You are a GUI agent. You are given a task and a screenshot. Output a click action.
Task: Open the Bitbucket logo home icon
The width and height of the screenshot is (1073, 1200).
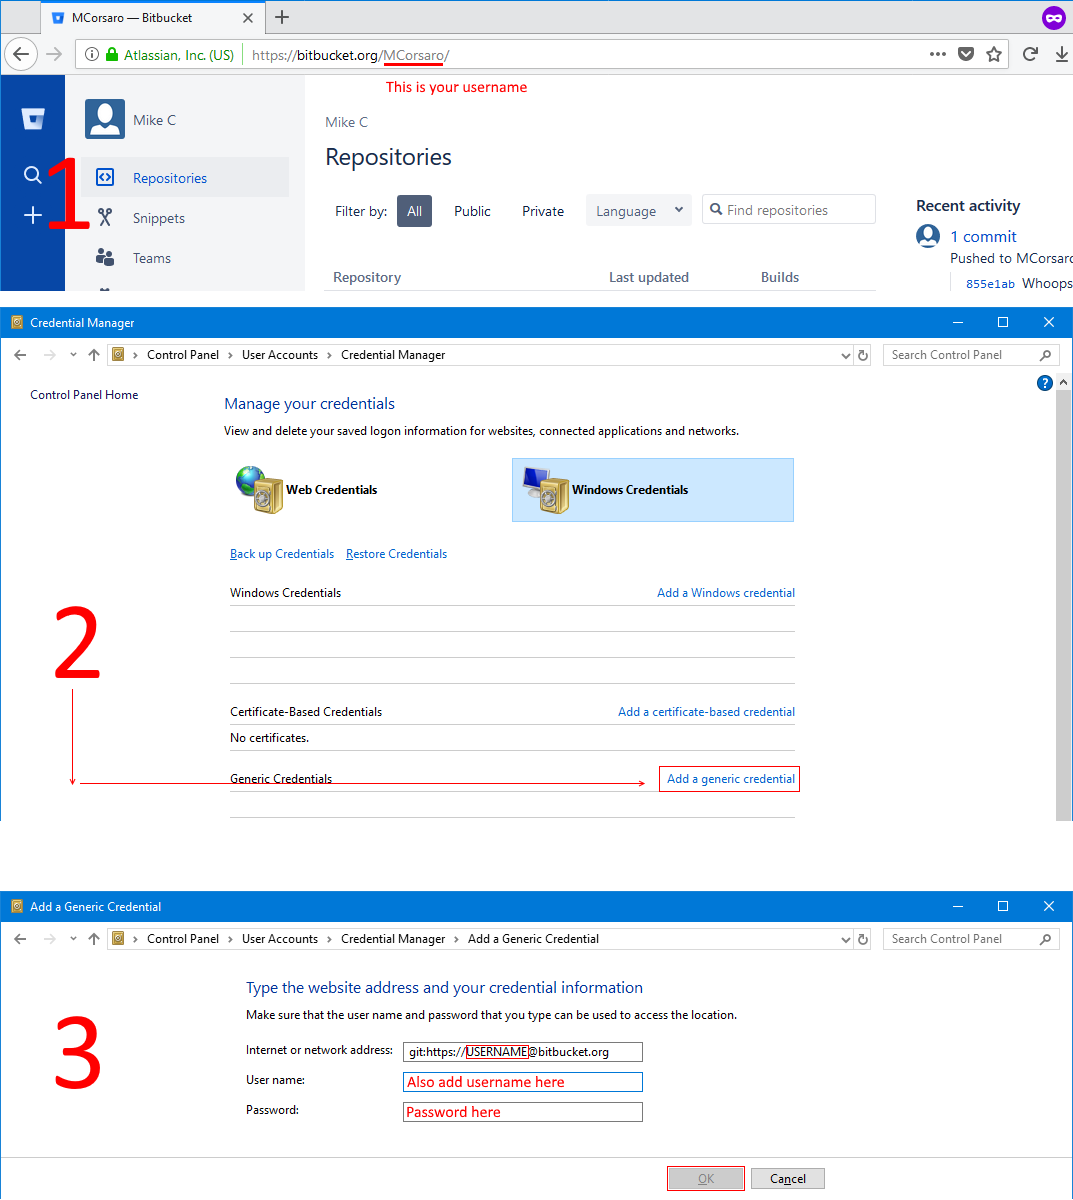[33, 118]
